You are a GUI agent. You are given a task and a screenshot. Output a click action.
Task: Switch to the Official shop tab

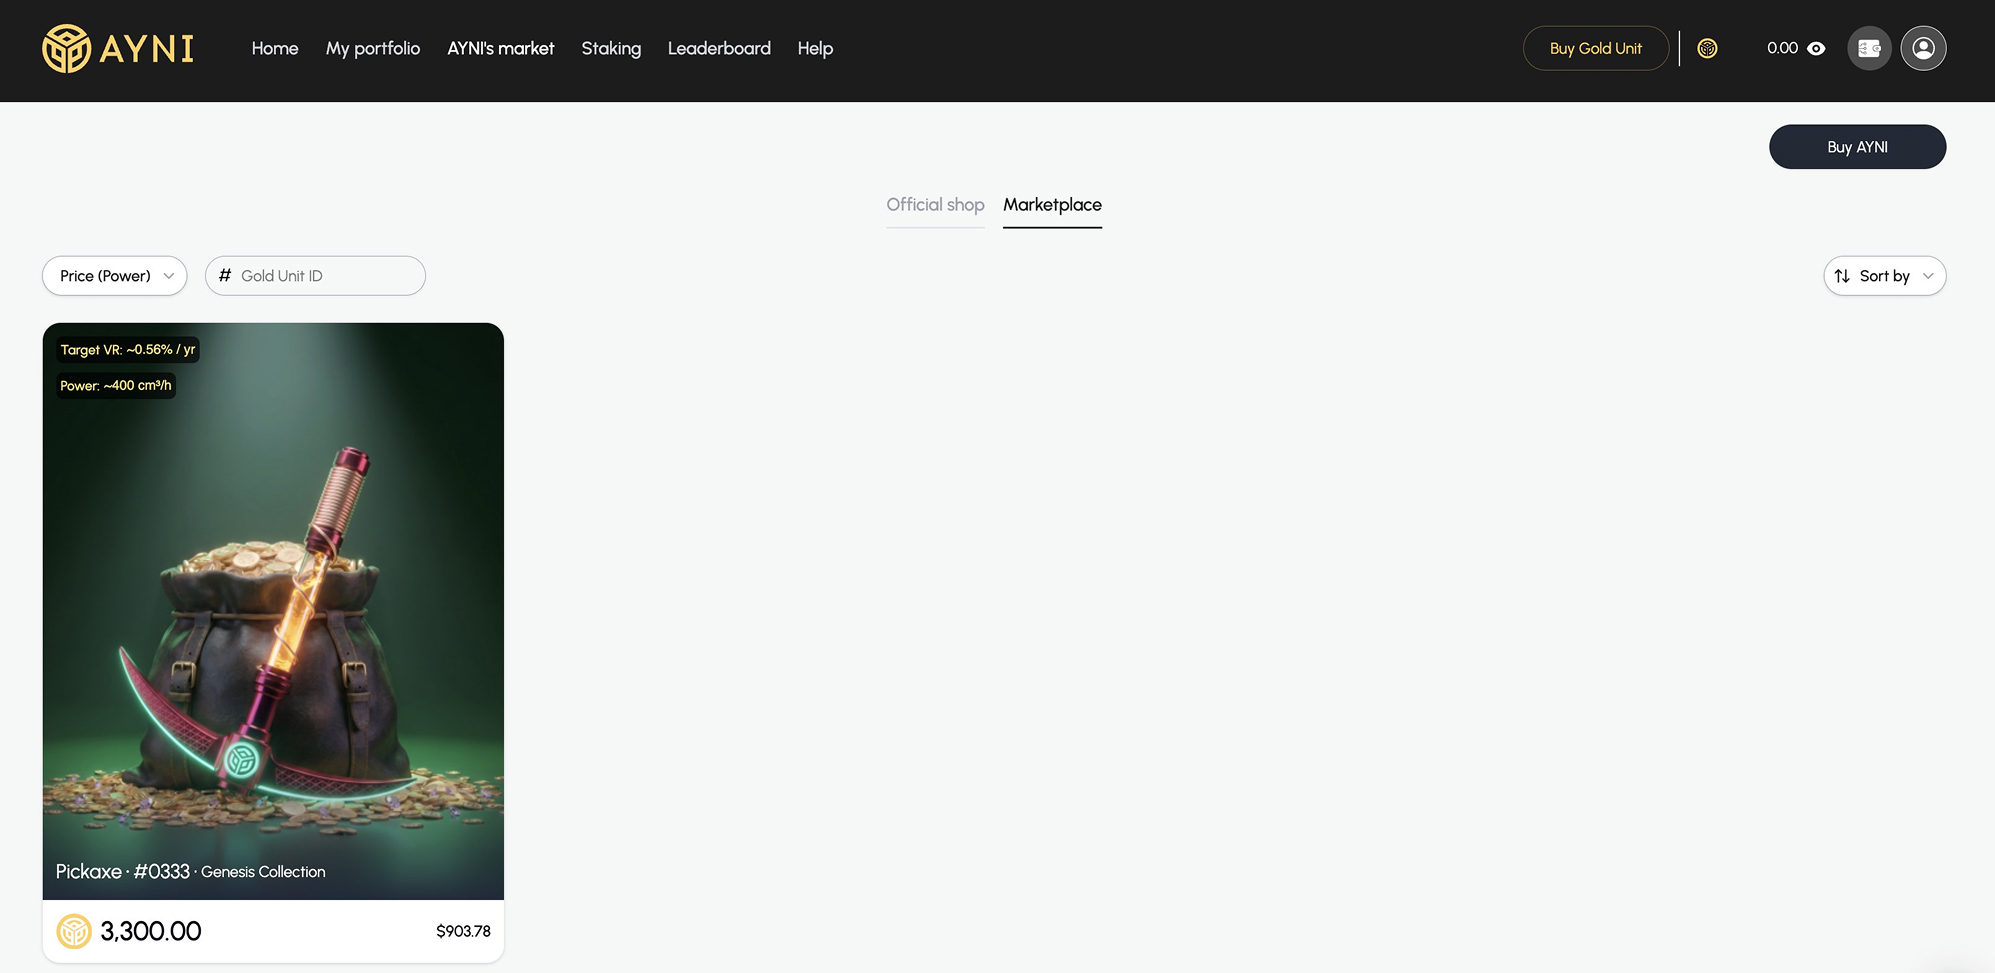pos(935,204)
